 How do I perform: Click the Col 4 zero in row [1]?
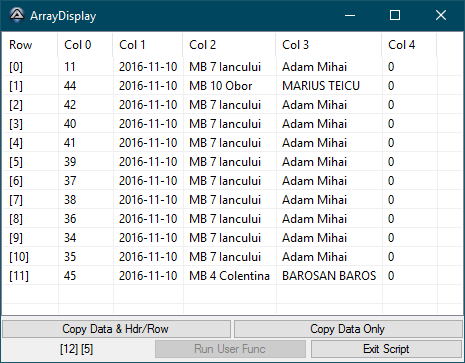(391, 86)
